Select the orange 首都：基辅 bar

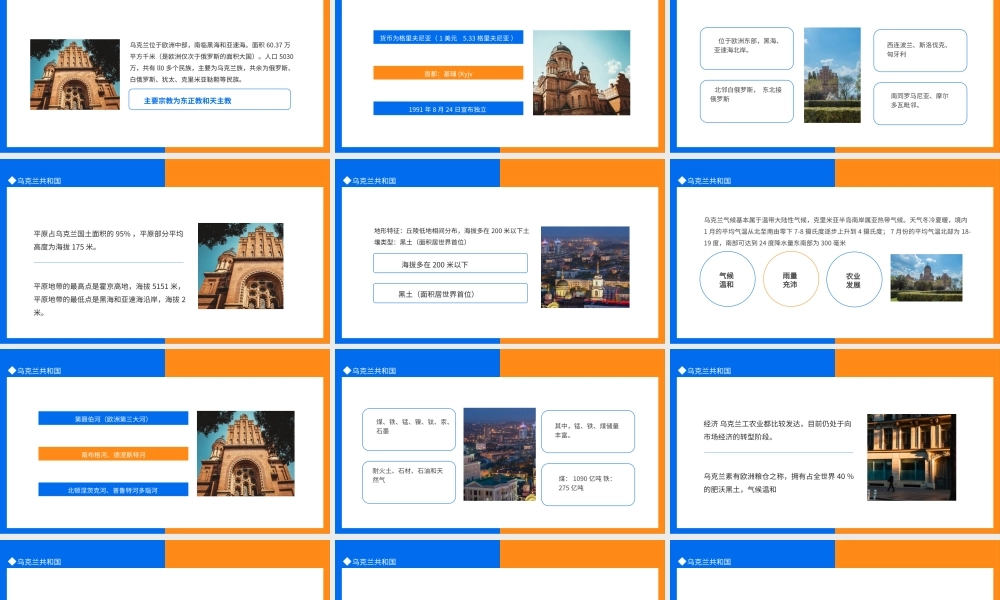[x=448, y=73]
